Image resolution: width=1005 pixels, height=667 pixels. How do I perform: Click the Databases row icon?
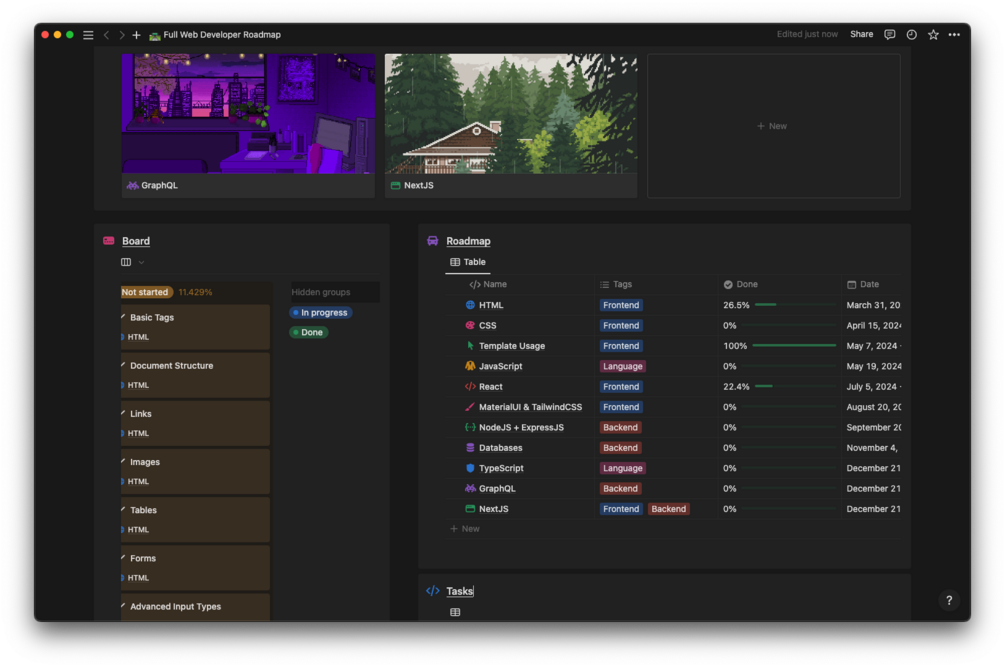tap(470, 448)
